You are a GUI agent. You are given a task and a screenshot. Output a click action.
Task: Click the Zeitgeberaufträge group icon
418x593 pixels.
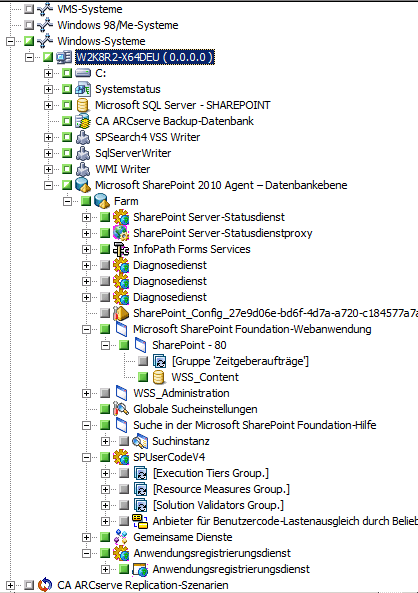coord(159,361)
